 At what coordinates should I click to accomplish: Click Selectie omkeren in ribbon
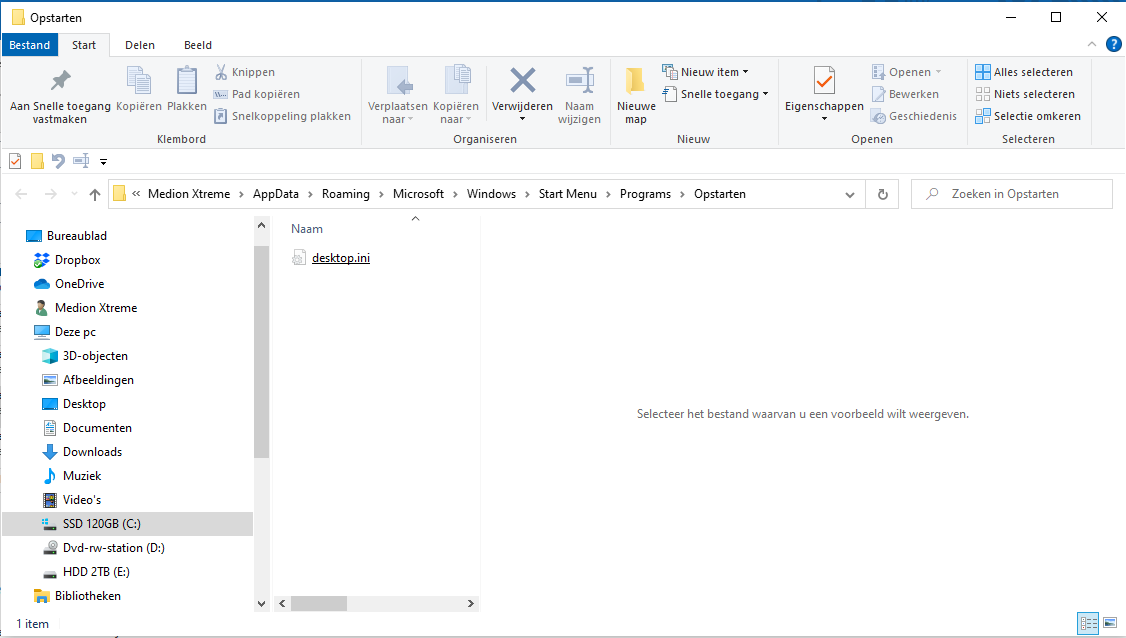1027,116
